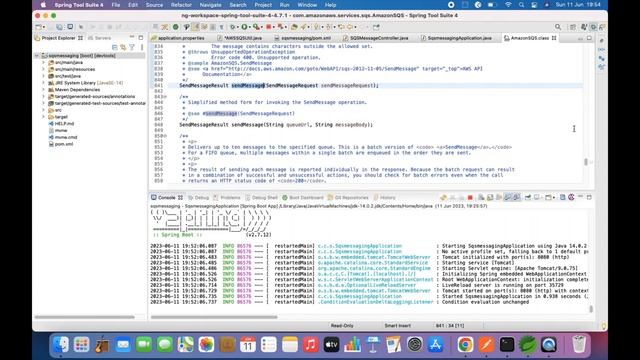640x360 pixels.
Task: Click the Debug bug toolbar icon
Action: click(x=232, y=27)
